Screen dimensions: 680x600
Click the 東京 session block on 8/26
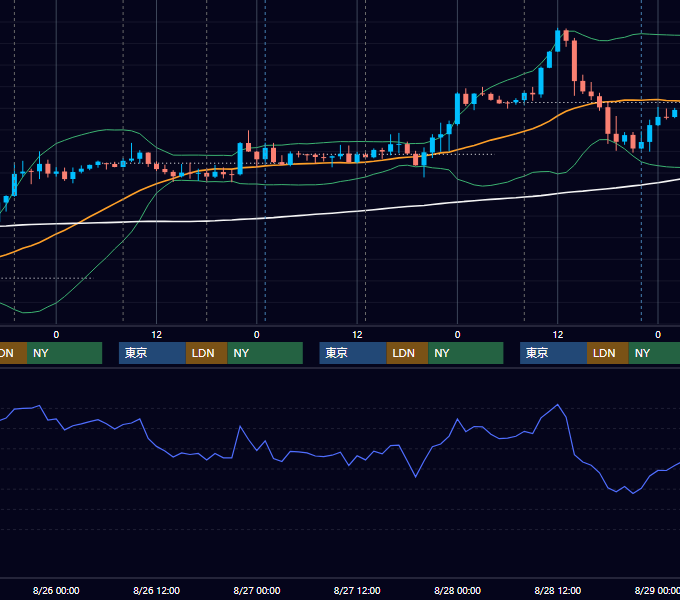pos(152,353)
